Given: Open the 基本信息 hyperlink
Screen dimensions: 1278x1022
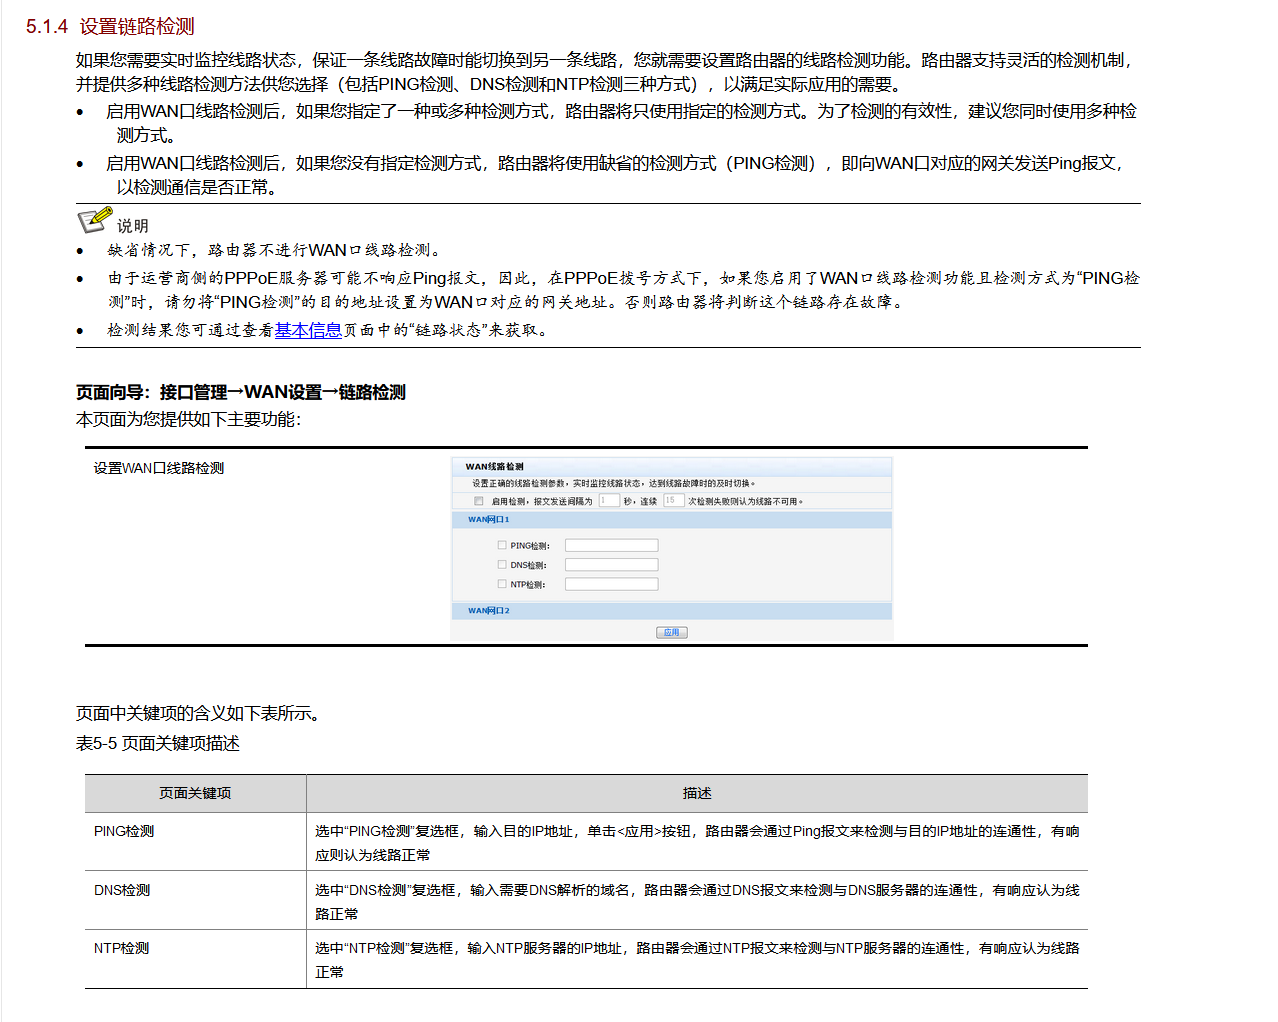Looking at the screenshot, I should (x=308, y=330).
